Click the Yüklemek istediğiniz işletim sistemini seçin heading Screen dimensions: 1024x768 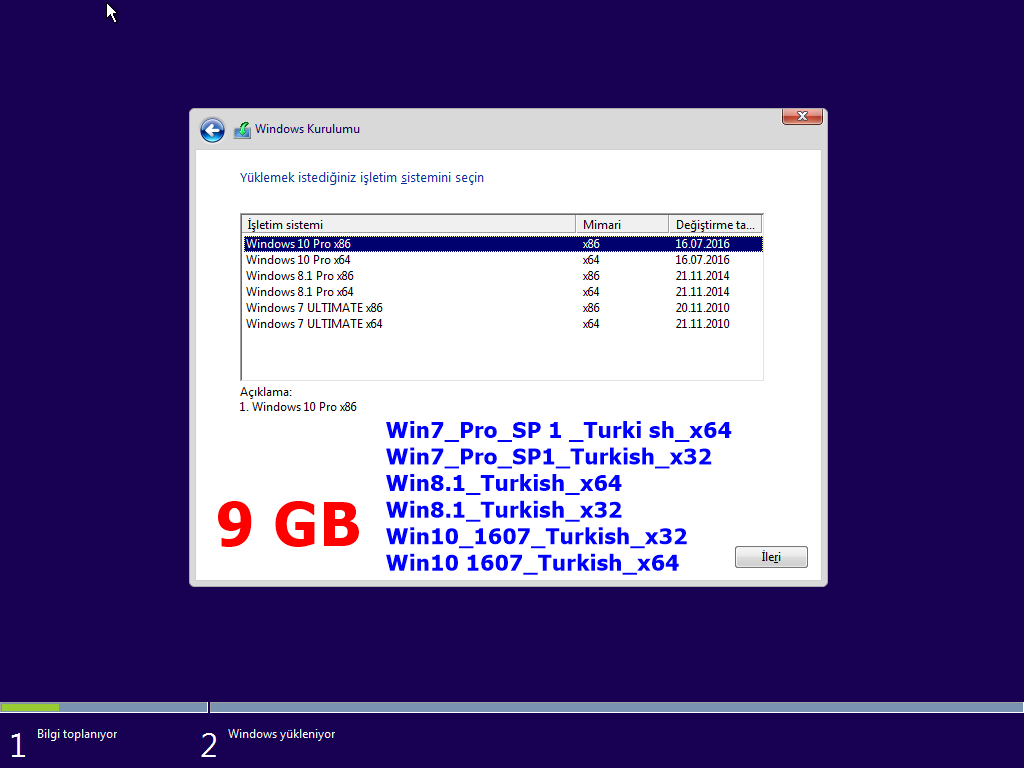(x=362, y=178)
